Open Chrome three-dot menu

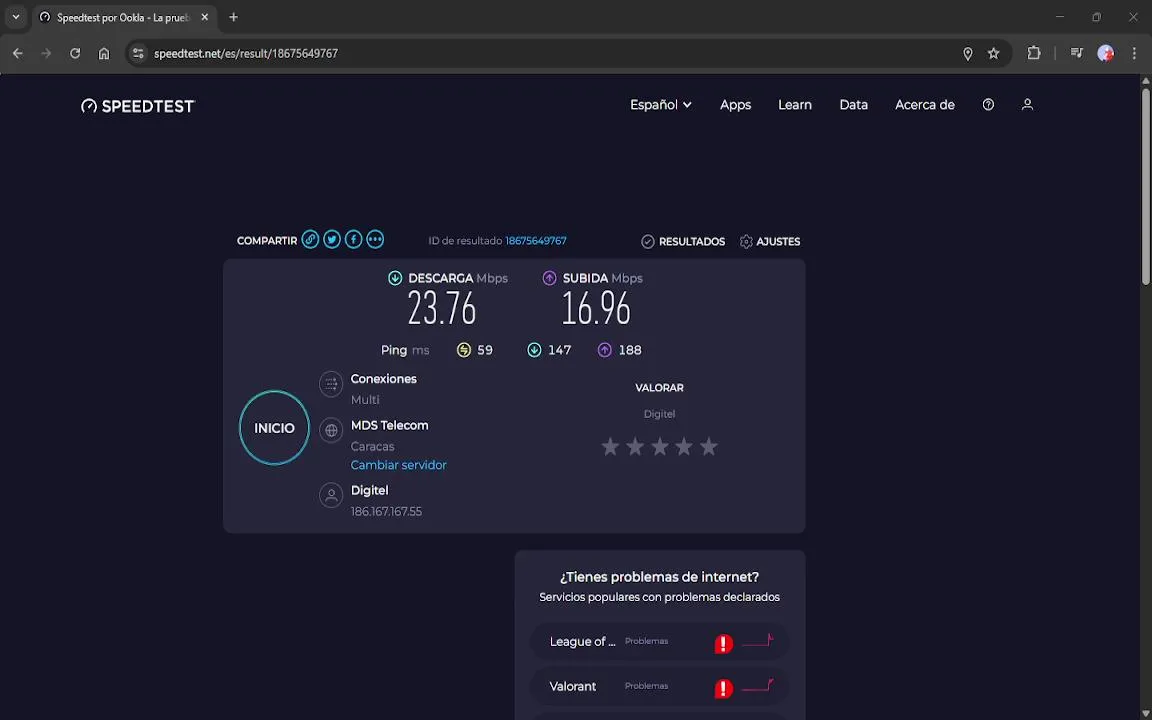click(x=1134, y=53)
